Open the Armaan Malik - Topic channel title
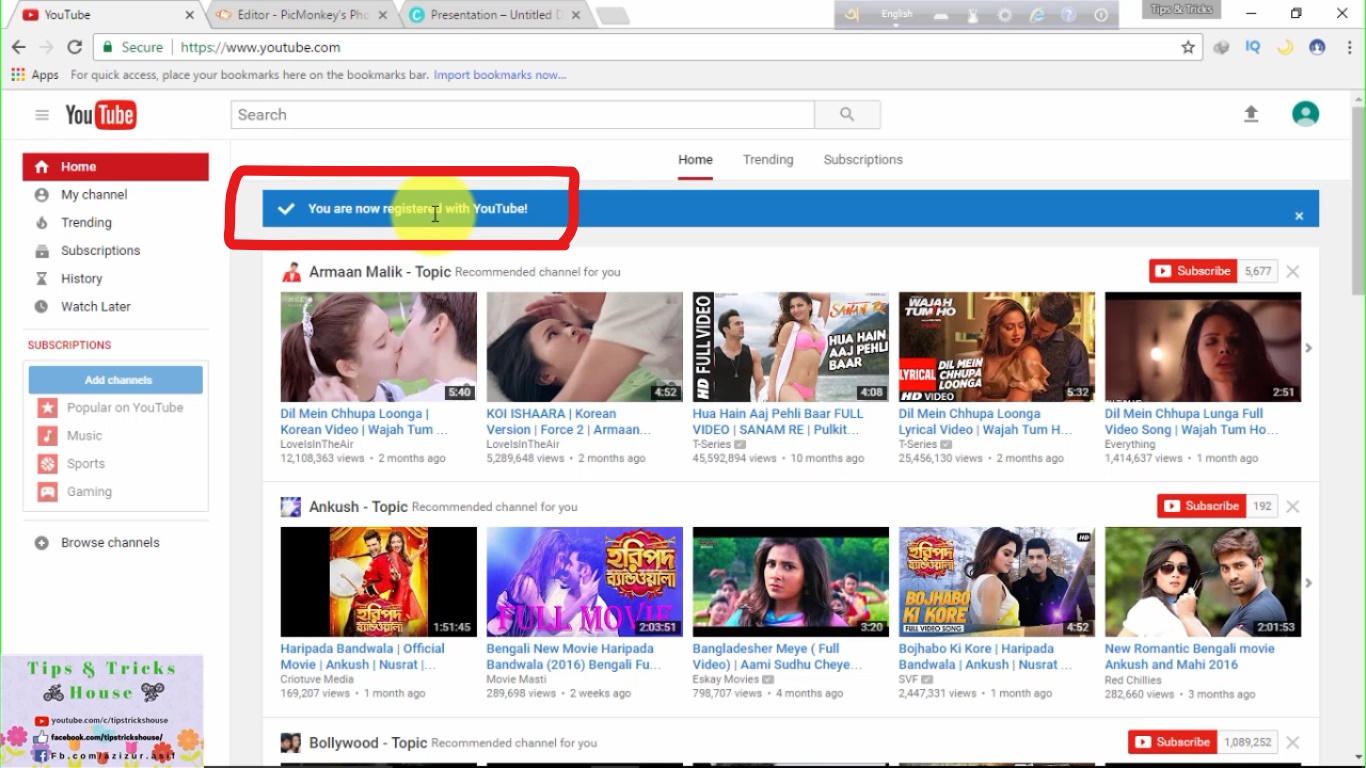Viewport: 1366px width, 768px height. click(380, 272)
